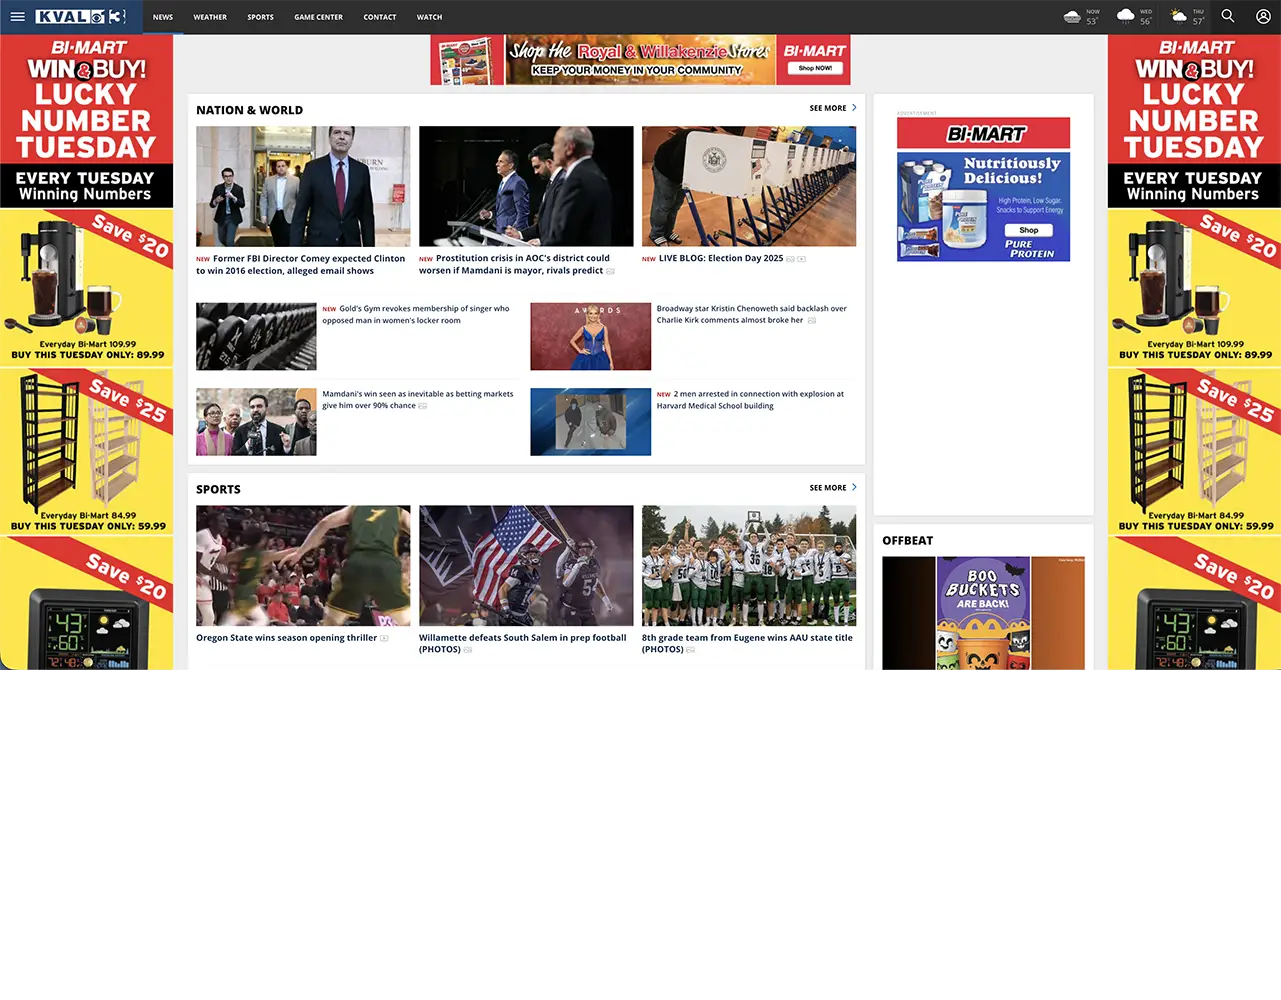This screenshot has height=1000, width=1281.
Task: Go to the KVAL 13 logo homepage
Action: [80, 17]
